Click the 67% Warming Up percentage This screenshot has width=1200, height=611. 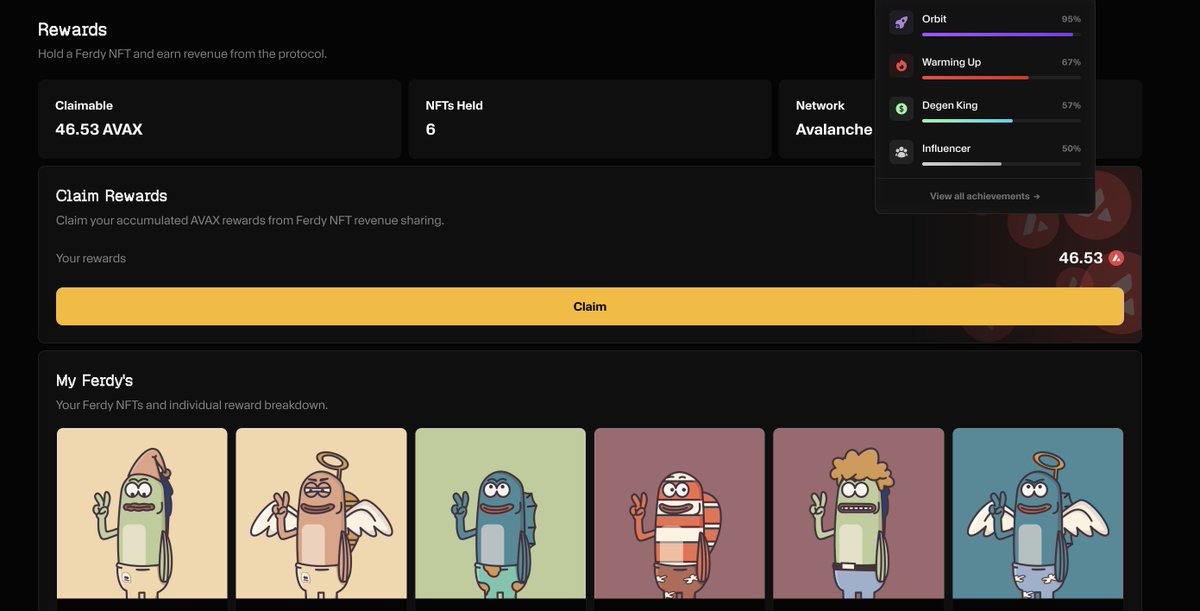tap(1071, 62)
